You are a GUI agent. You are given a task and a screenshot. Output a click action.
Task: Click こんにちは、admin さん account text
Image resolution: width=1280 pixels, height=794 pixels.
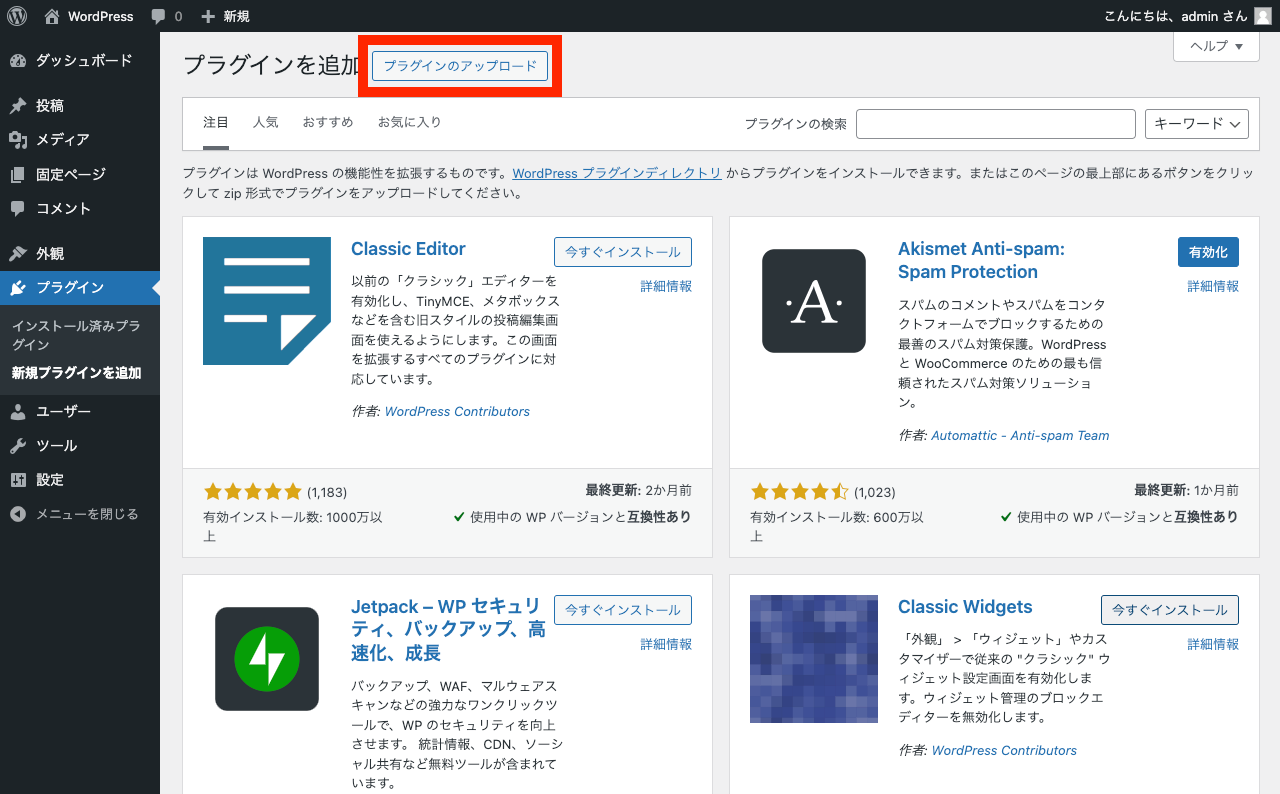(x=1176, y=16)
